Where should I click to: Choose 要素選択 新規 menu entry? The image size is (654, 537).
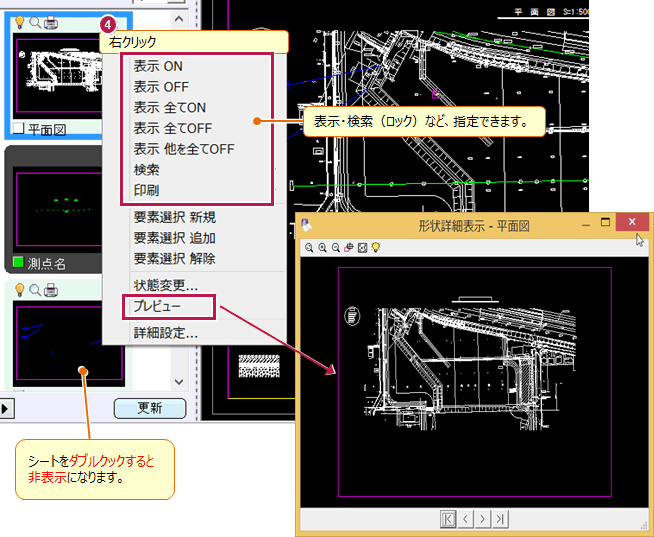click(175, 217)
